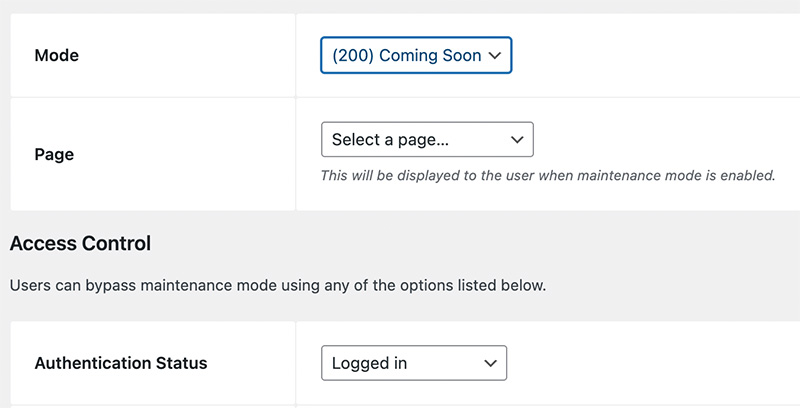Click the Page field label
Image resolution: width=800 pixels, height=408 pixels.
(54, 154)
